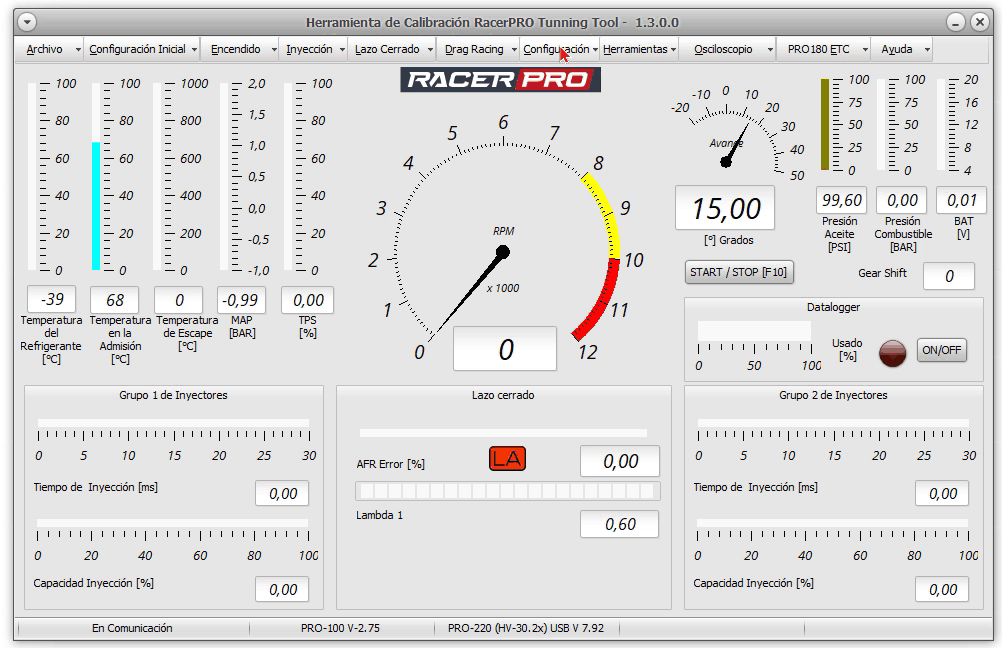Viewport: 1002px width, 648px height.
Task: Click the Gear Shift label
Action: [x=882, y=273]
